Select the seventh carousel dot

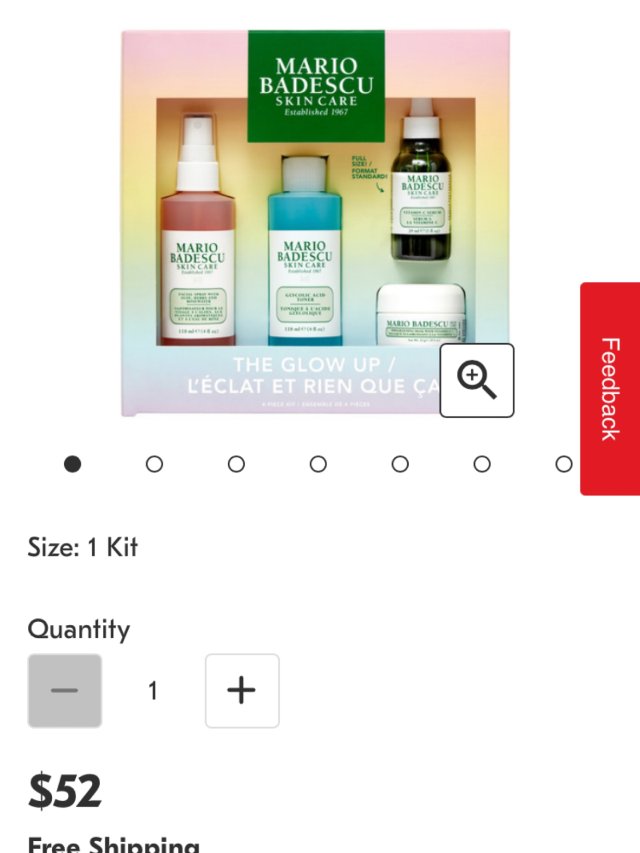(x=564, y=464)
